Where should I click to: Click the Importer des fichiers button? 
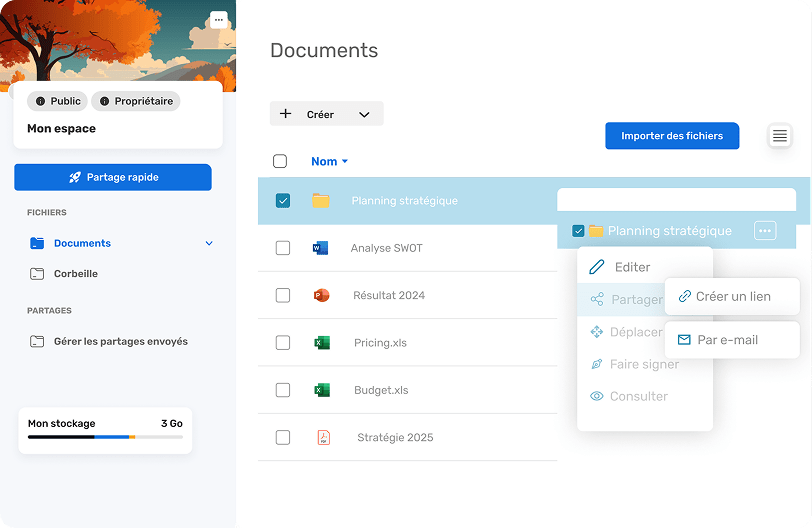click(x=671, y=136)
